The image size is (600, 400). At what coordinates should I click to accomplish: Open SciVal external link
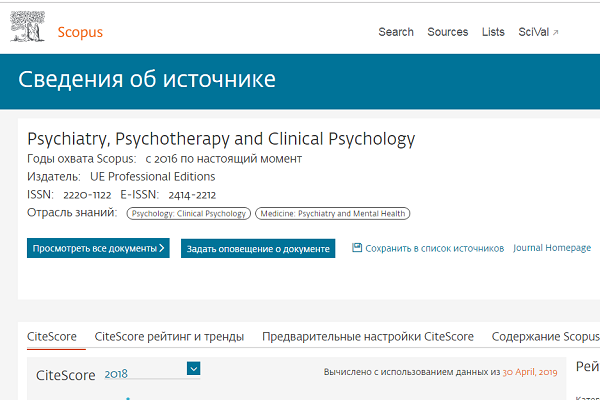[x=538, y=32]
